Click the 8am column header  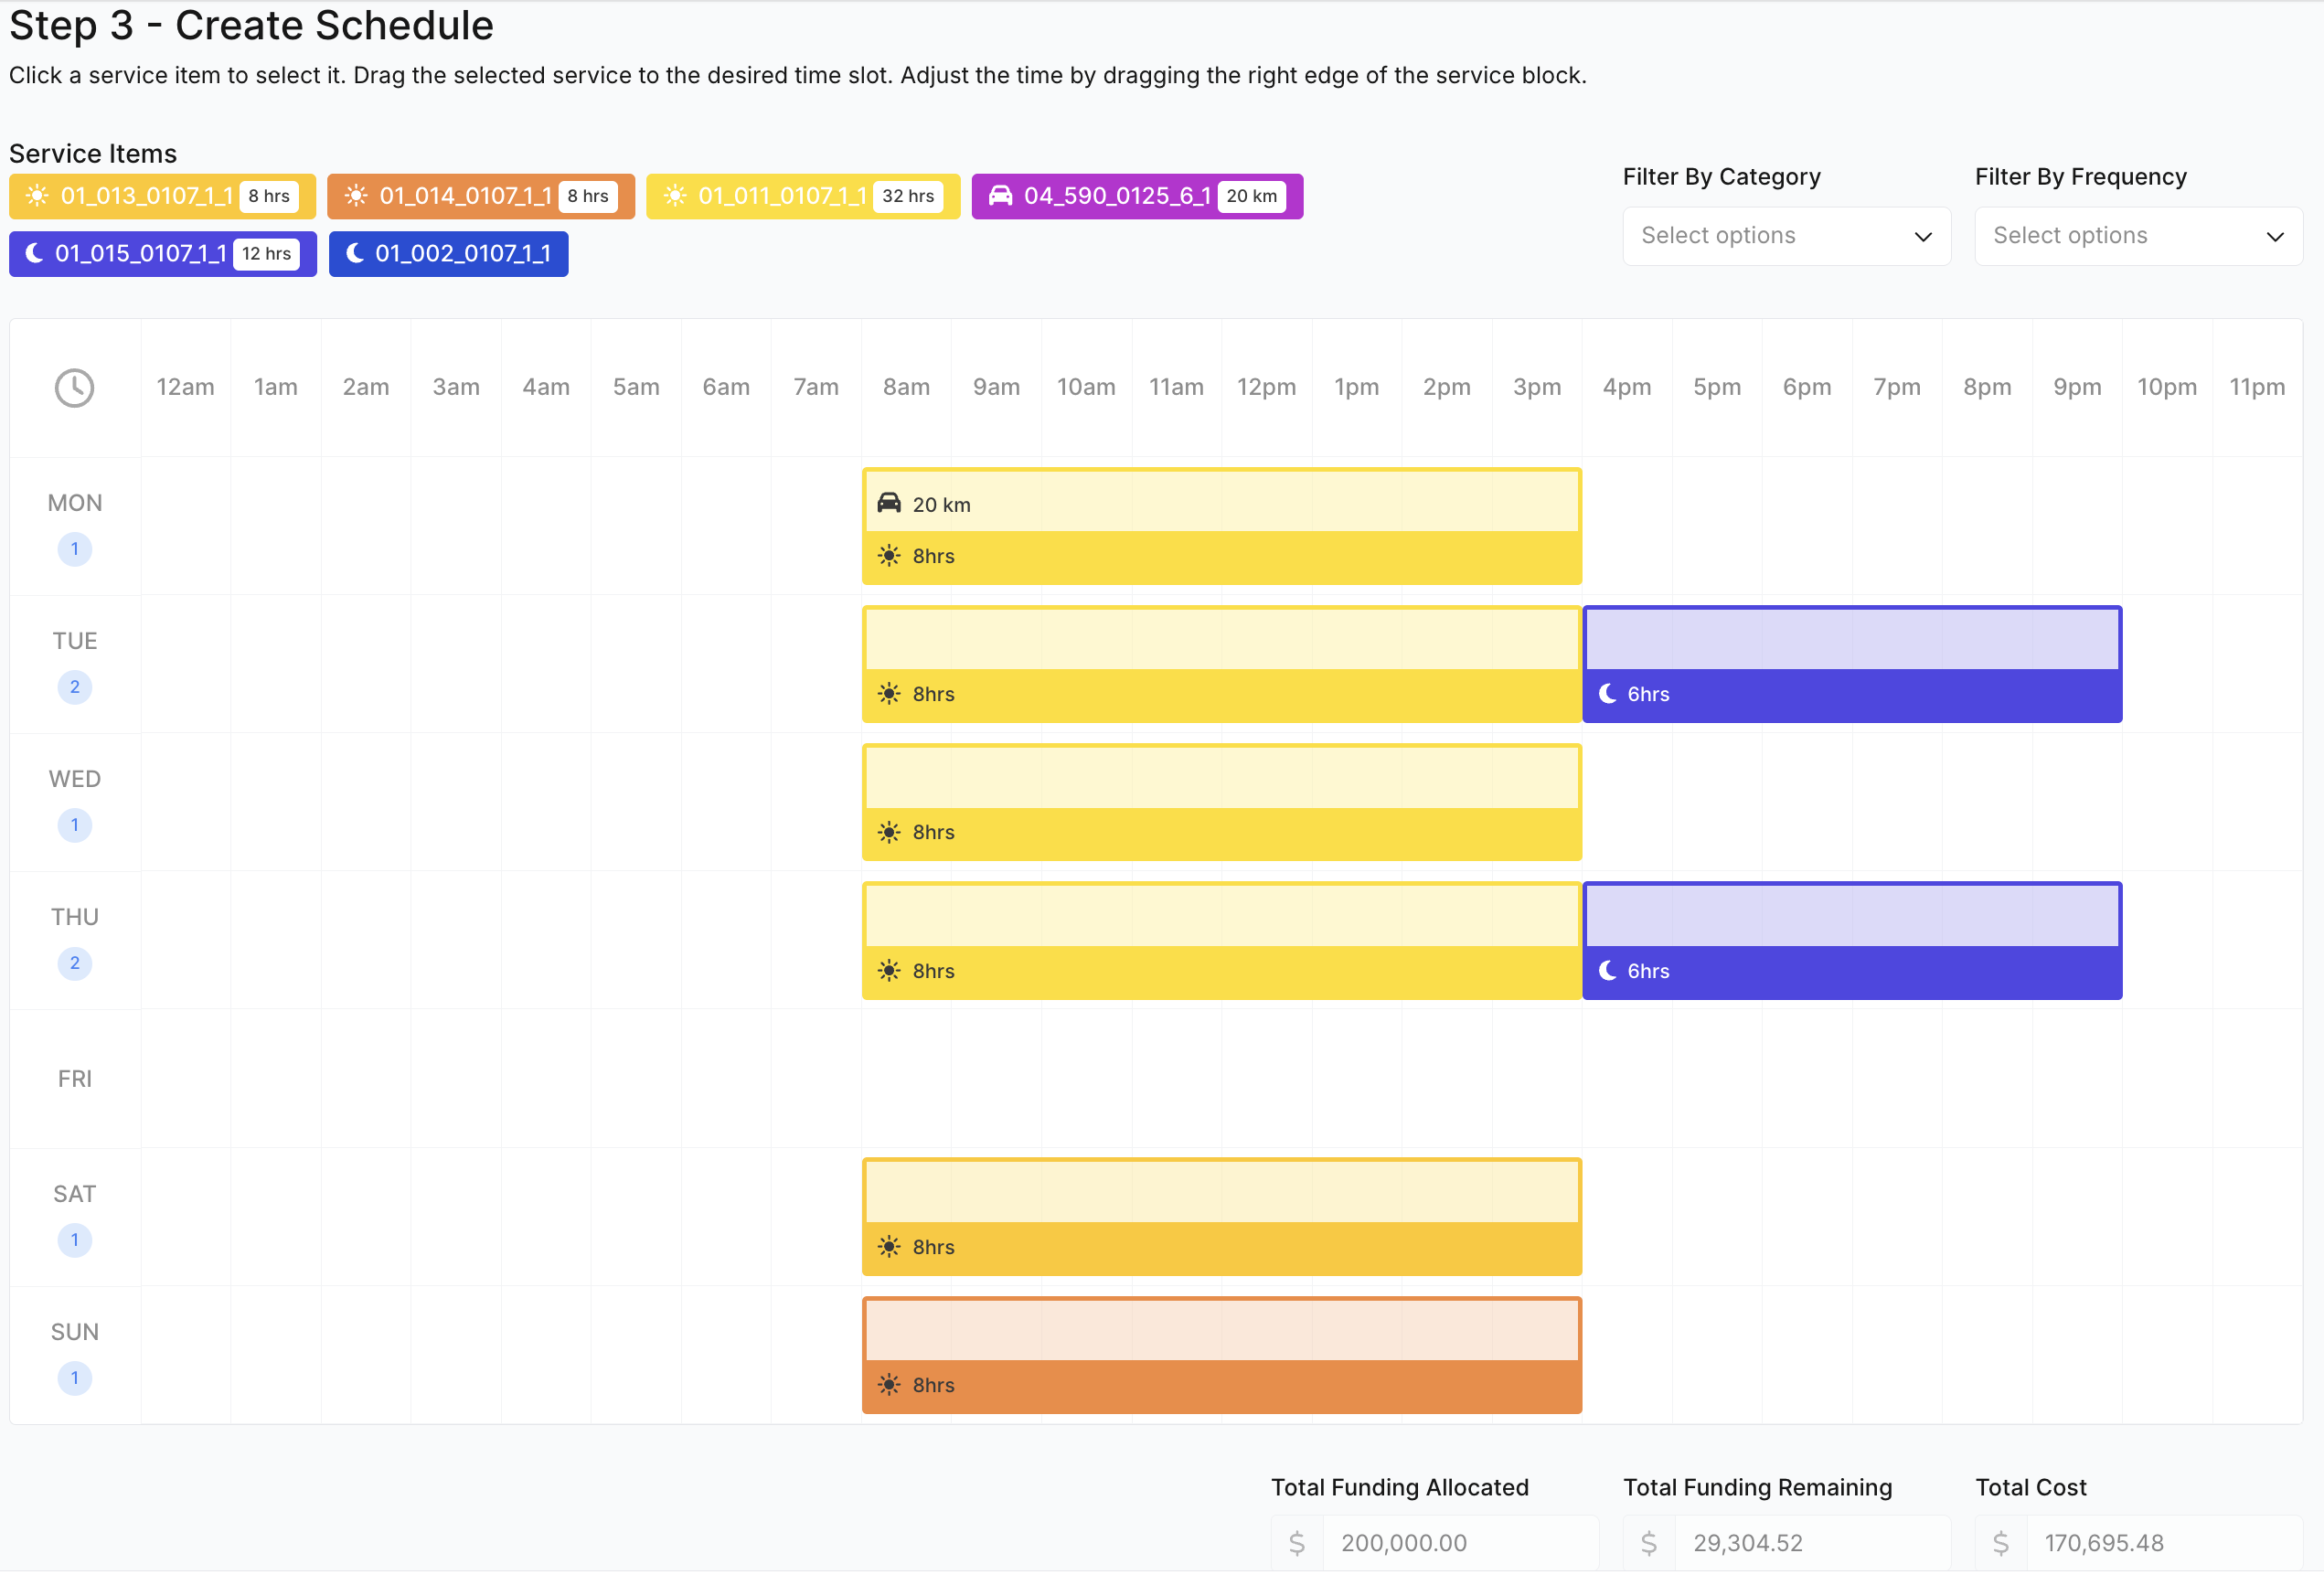[906, 388]
